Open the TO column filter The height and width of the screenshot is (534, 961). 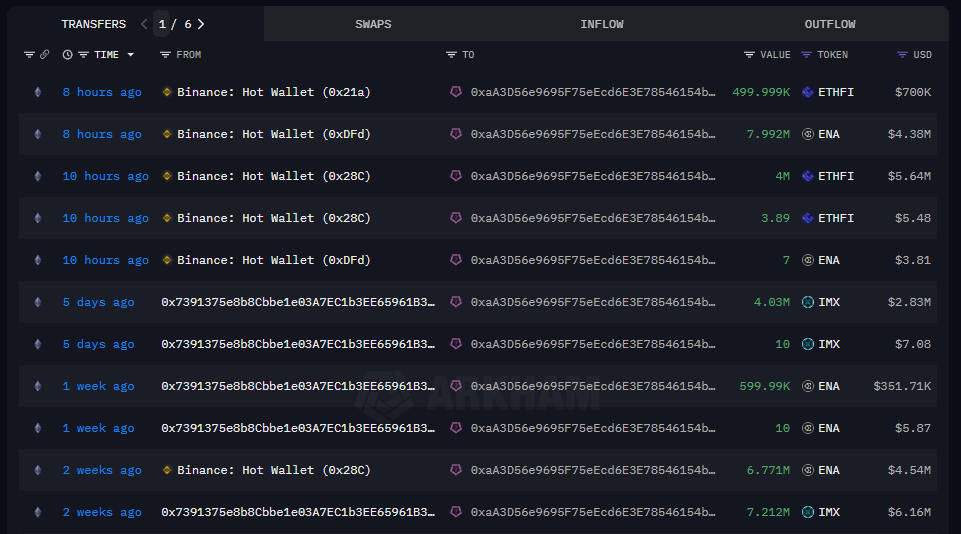(452, 55)
